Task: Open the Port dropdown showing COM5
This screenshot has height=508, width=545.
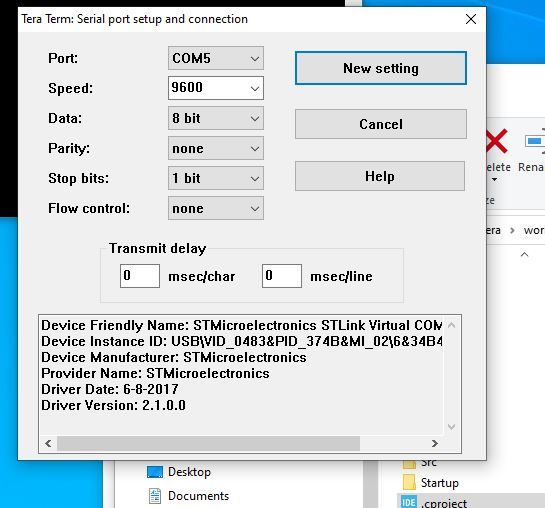Action: (216, 58)
